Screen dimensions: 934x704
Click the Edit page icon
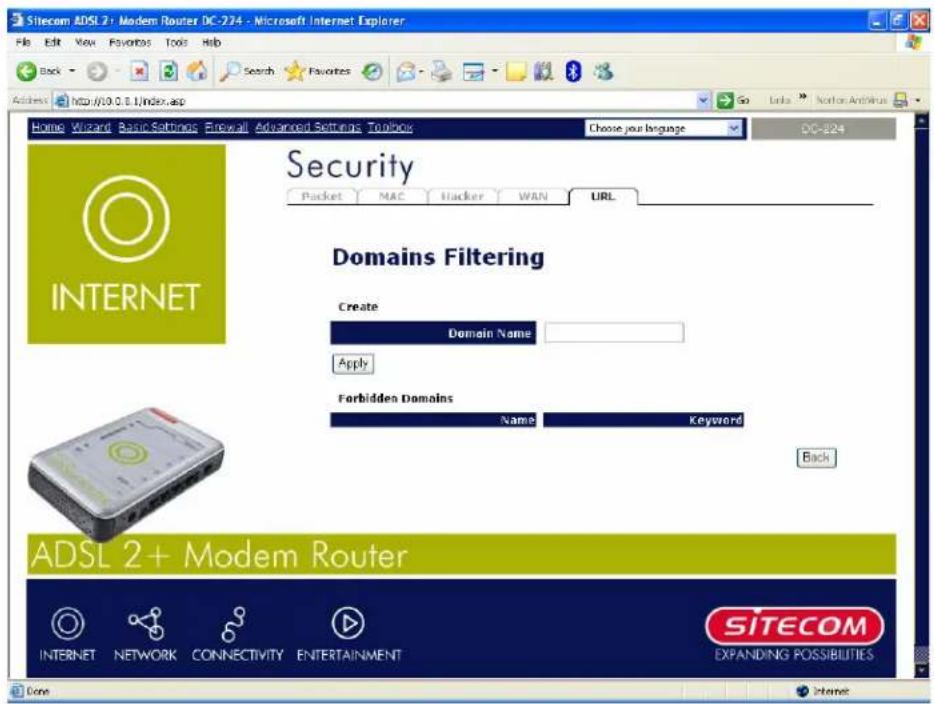pyautogui.click(x=474, y=72)
